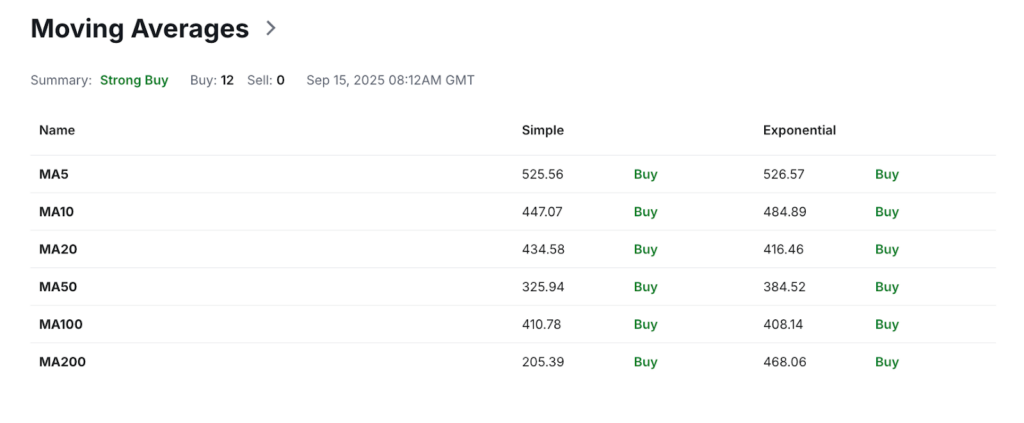Click the Sep 15, 2025 timestamp
This screenshot has width=1024, height=423.
coord(390,80)
